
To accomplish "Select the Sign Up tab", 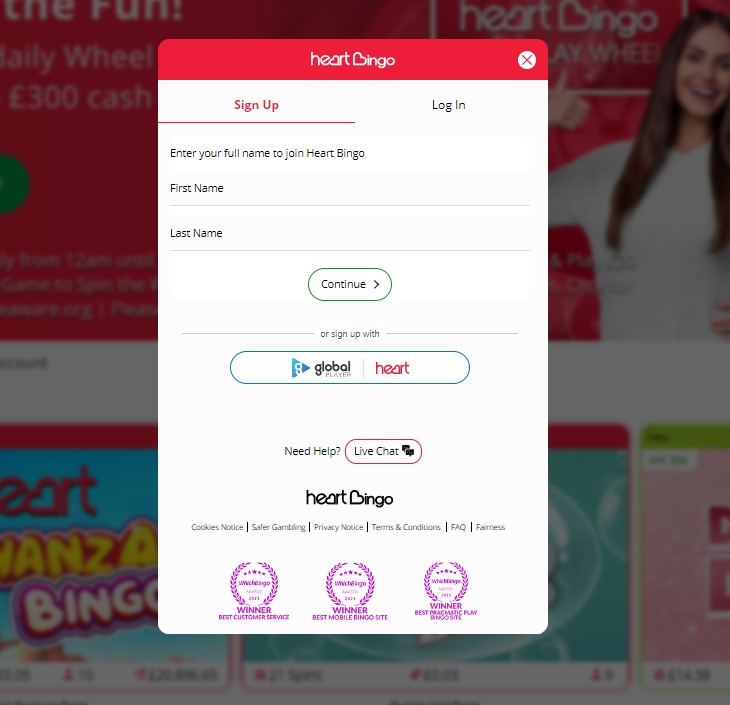I will point(257,105).
